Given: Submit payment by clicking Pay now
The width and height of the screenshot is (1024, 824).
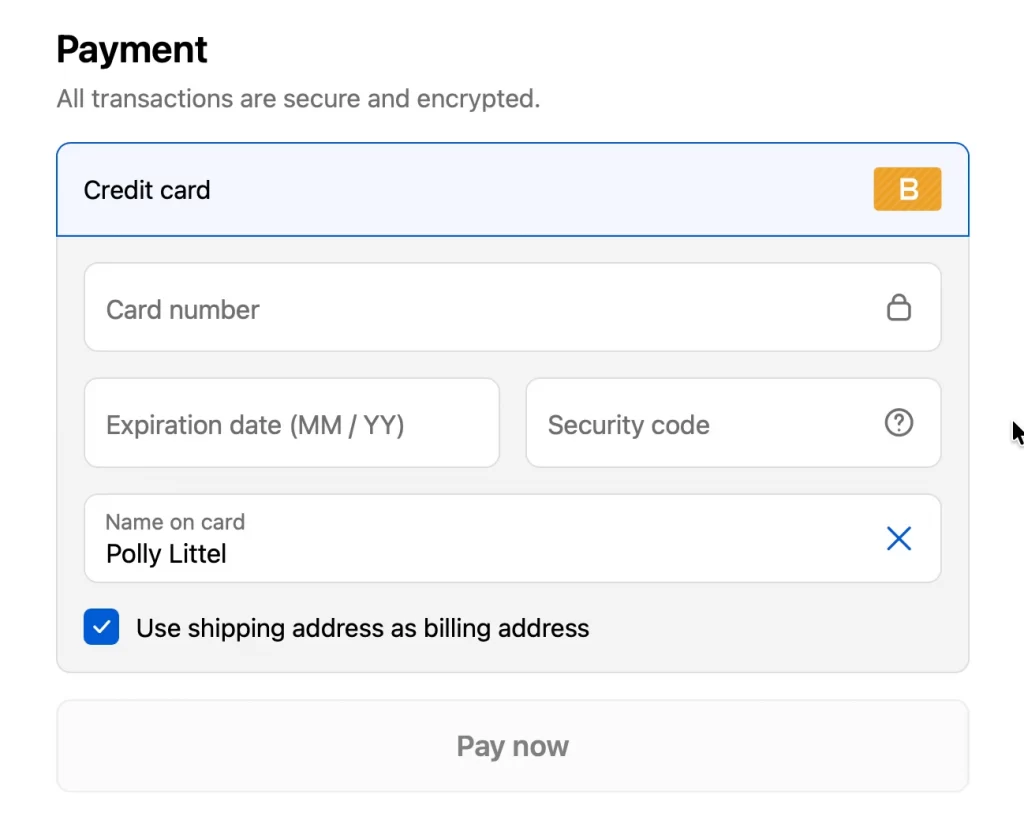Looking at the screenshot, I should coord(512,746).
